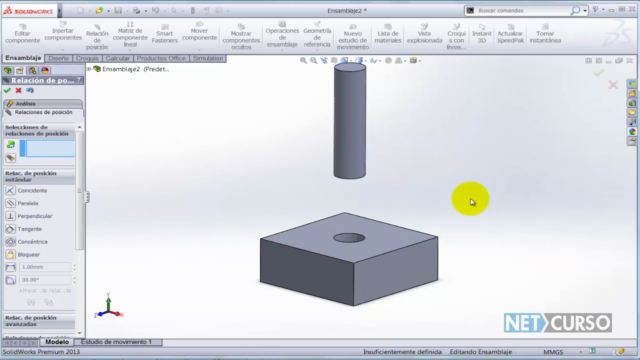The height and width of the screenshot is (360, 640).
Task: Expand the SolidWorks logo menu arrow
Action: (x=59, y=11)
